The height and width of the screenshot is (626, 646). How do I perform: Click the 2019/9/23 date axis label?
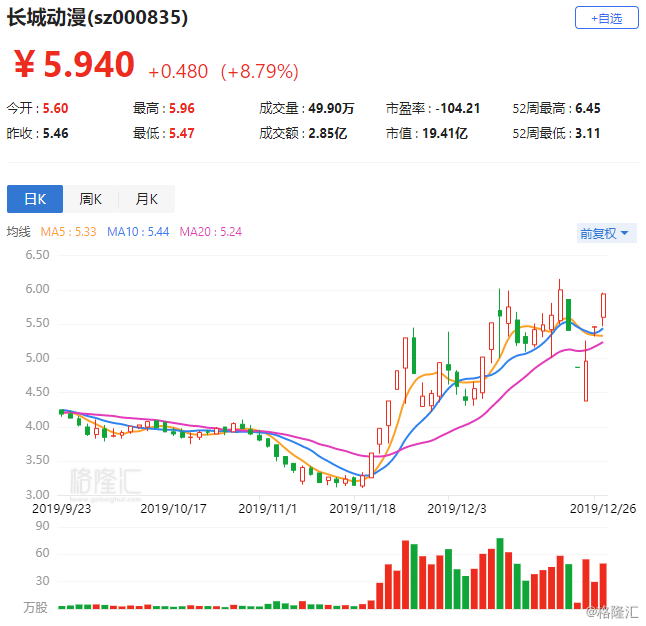coord(61,509)
